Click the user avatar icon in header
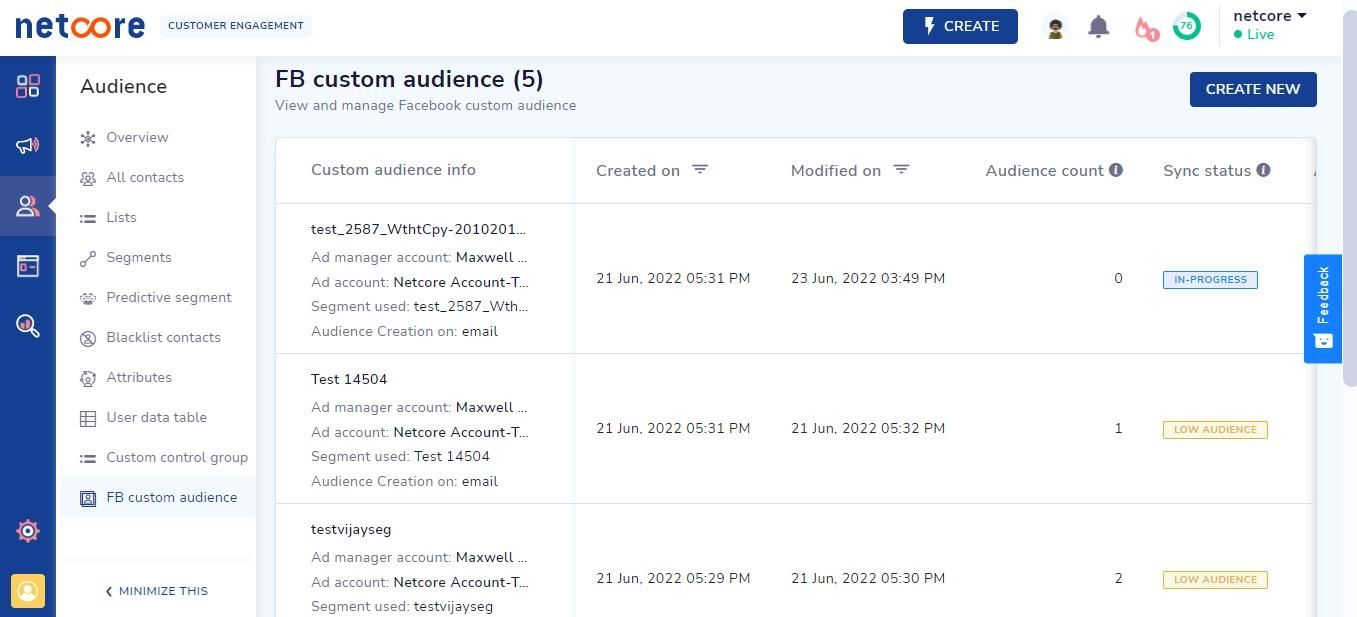Image resolution: width=1357 pixels, height=617 pixels. (1055, 28)
